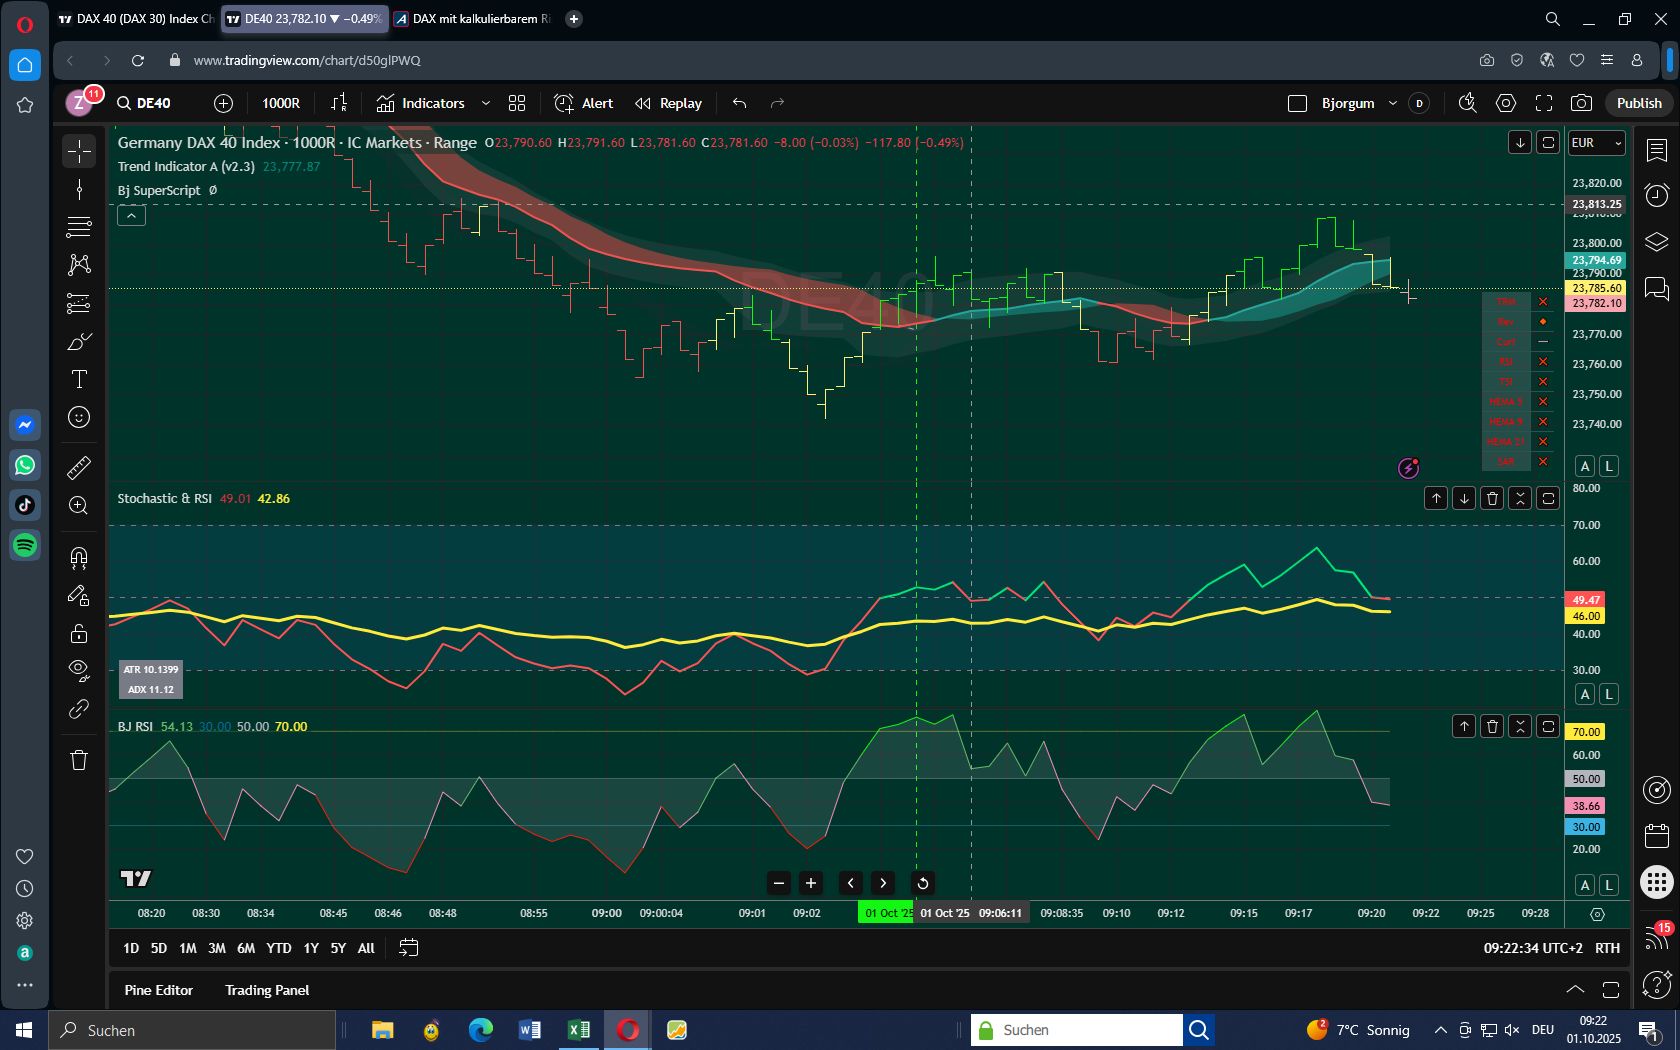The image size is (1680, 1050).
Task: Click the 01 Oct '25 timeline marker
Action: click(886, 913)
